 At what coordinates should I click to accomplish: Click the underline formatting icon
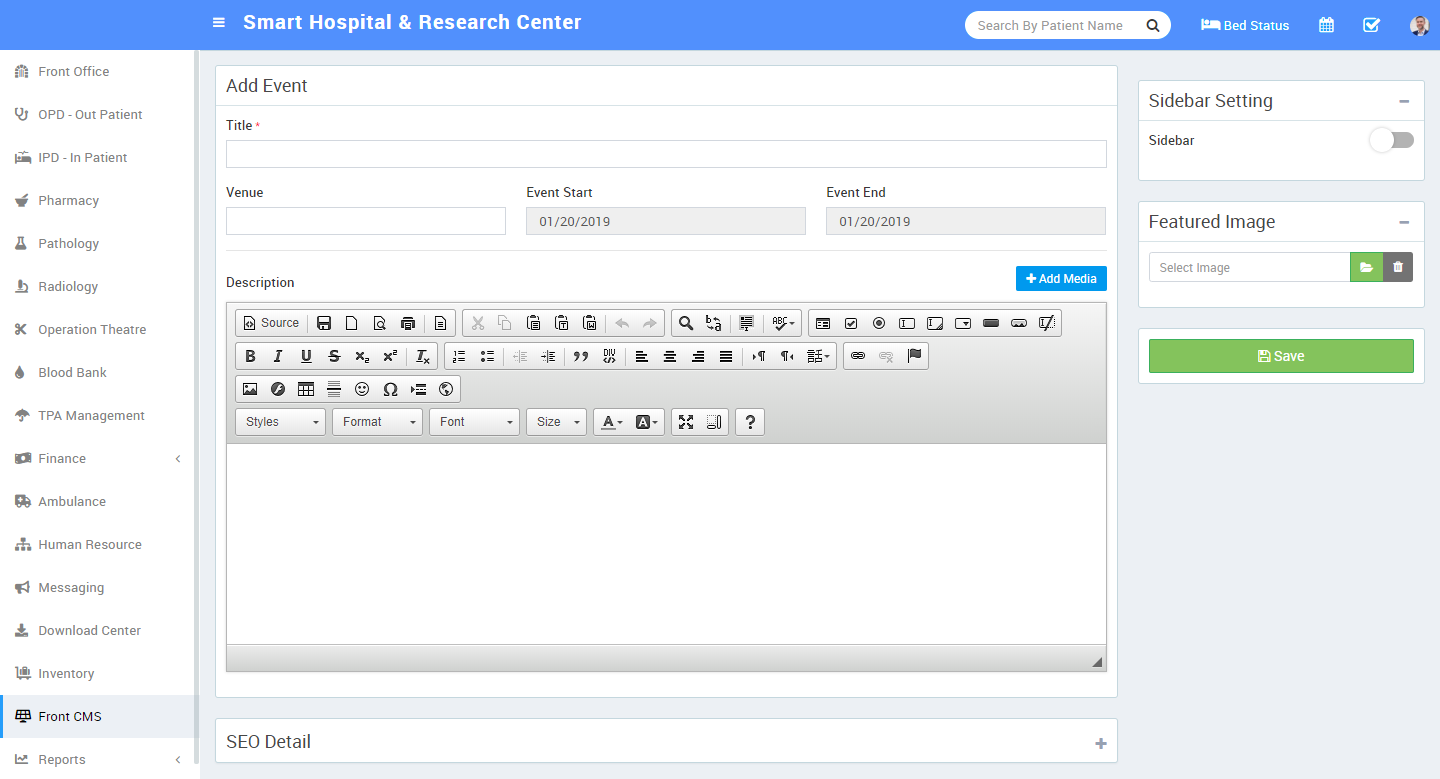(x=306, y=356)
